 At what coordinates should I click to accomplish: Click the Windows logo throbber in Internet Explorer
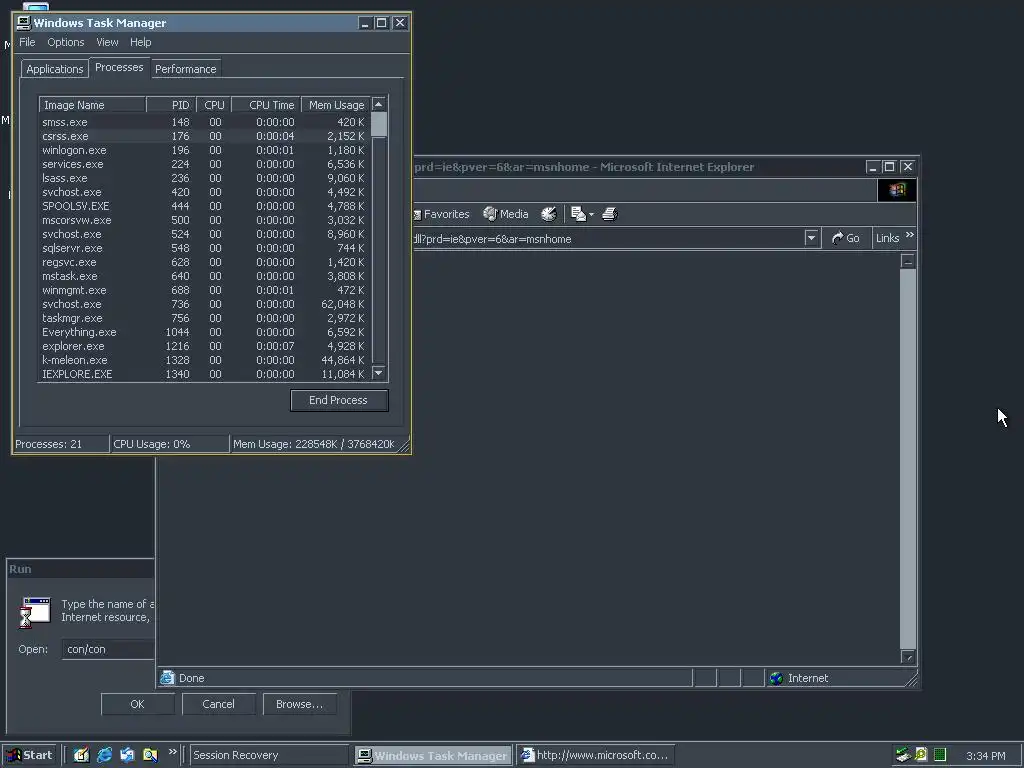(897, 190)
